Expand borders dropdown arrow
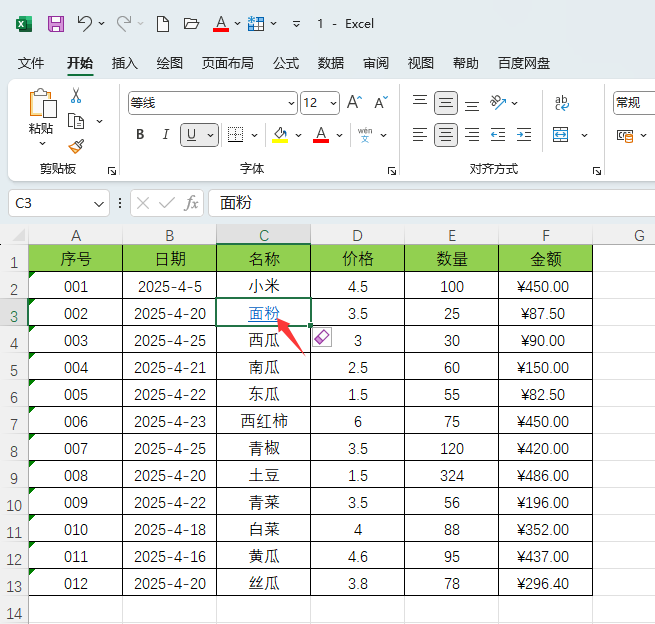655x624 pixels. pos(254,135)
